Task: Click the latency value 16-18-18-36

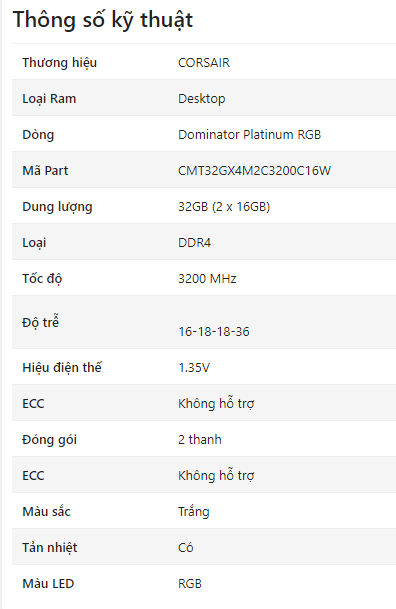Action: click(214, 332)
